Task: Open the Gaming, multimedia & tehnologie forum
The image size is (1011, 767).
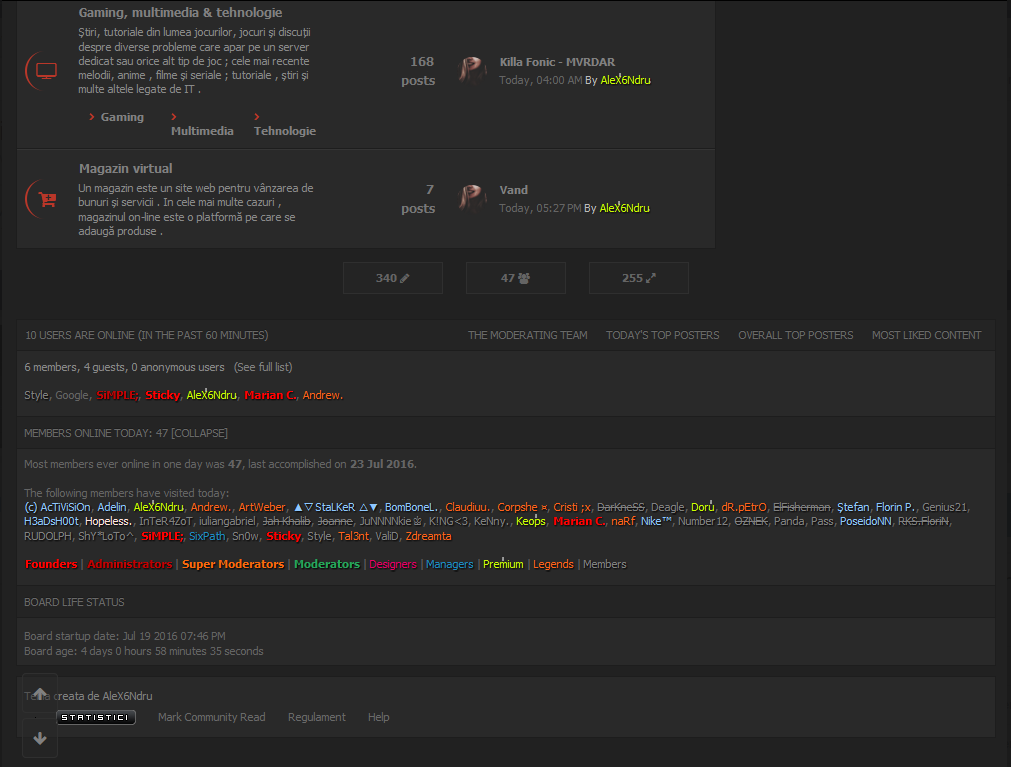Action: (x=180, y=13)
